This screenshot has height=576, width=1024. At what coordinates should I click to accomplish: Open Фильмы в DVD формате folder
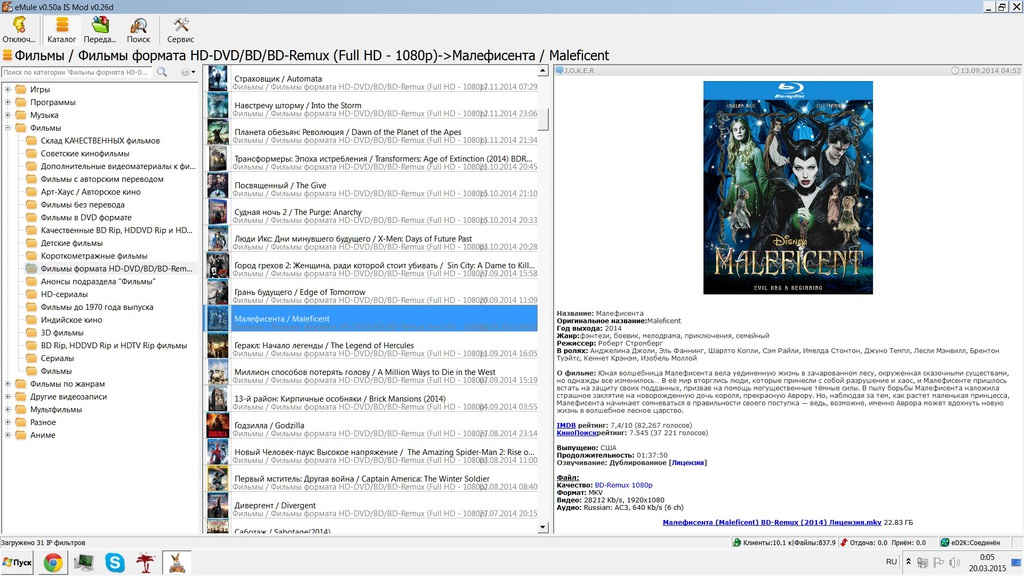click(79, 217)
